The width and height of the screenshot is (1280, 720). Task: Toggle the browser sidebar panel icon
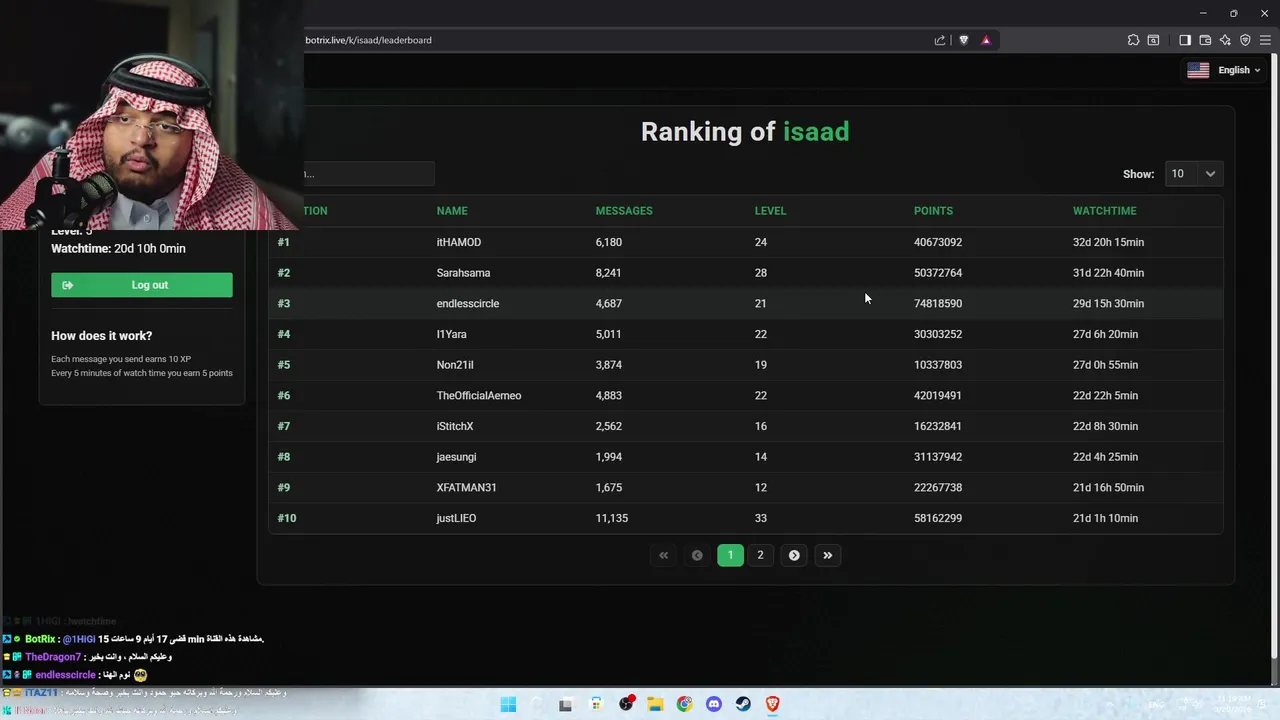[1185, 40]
